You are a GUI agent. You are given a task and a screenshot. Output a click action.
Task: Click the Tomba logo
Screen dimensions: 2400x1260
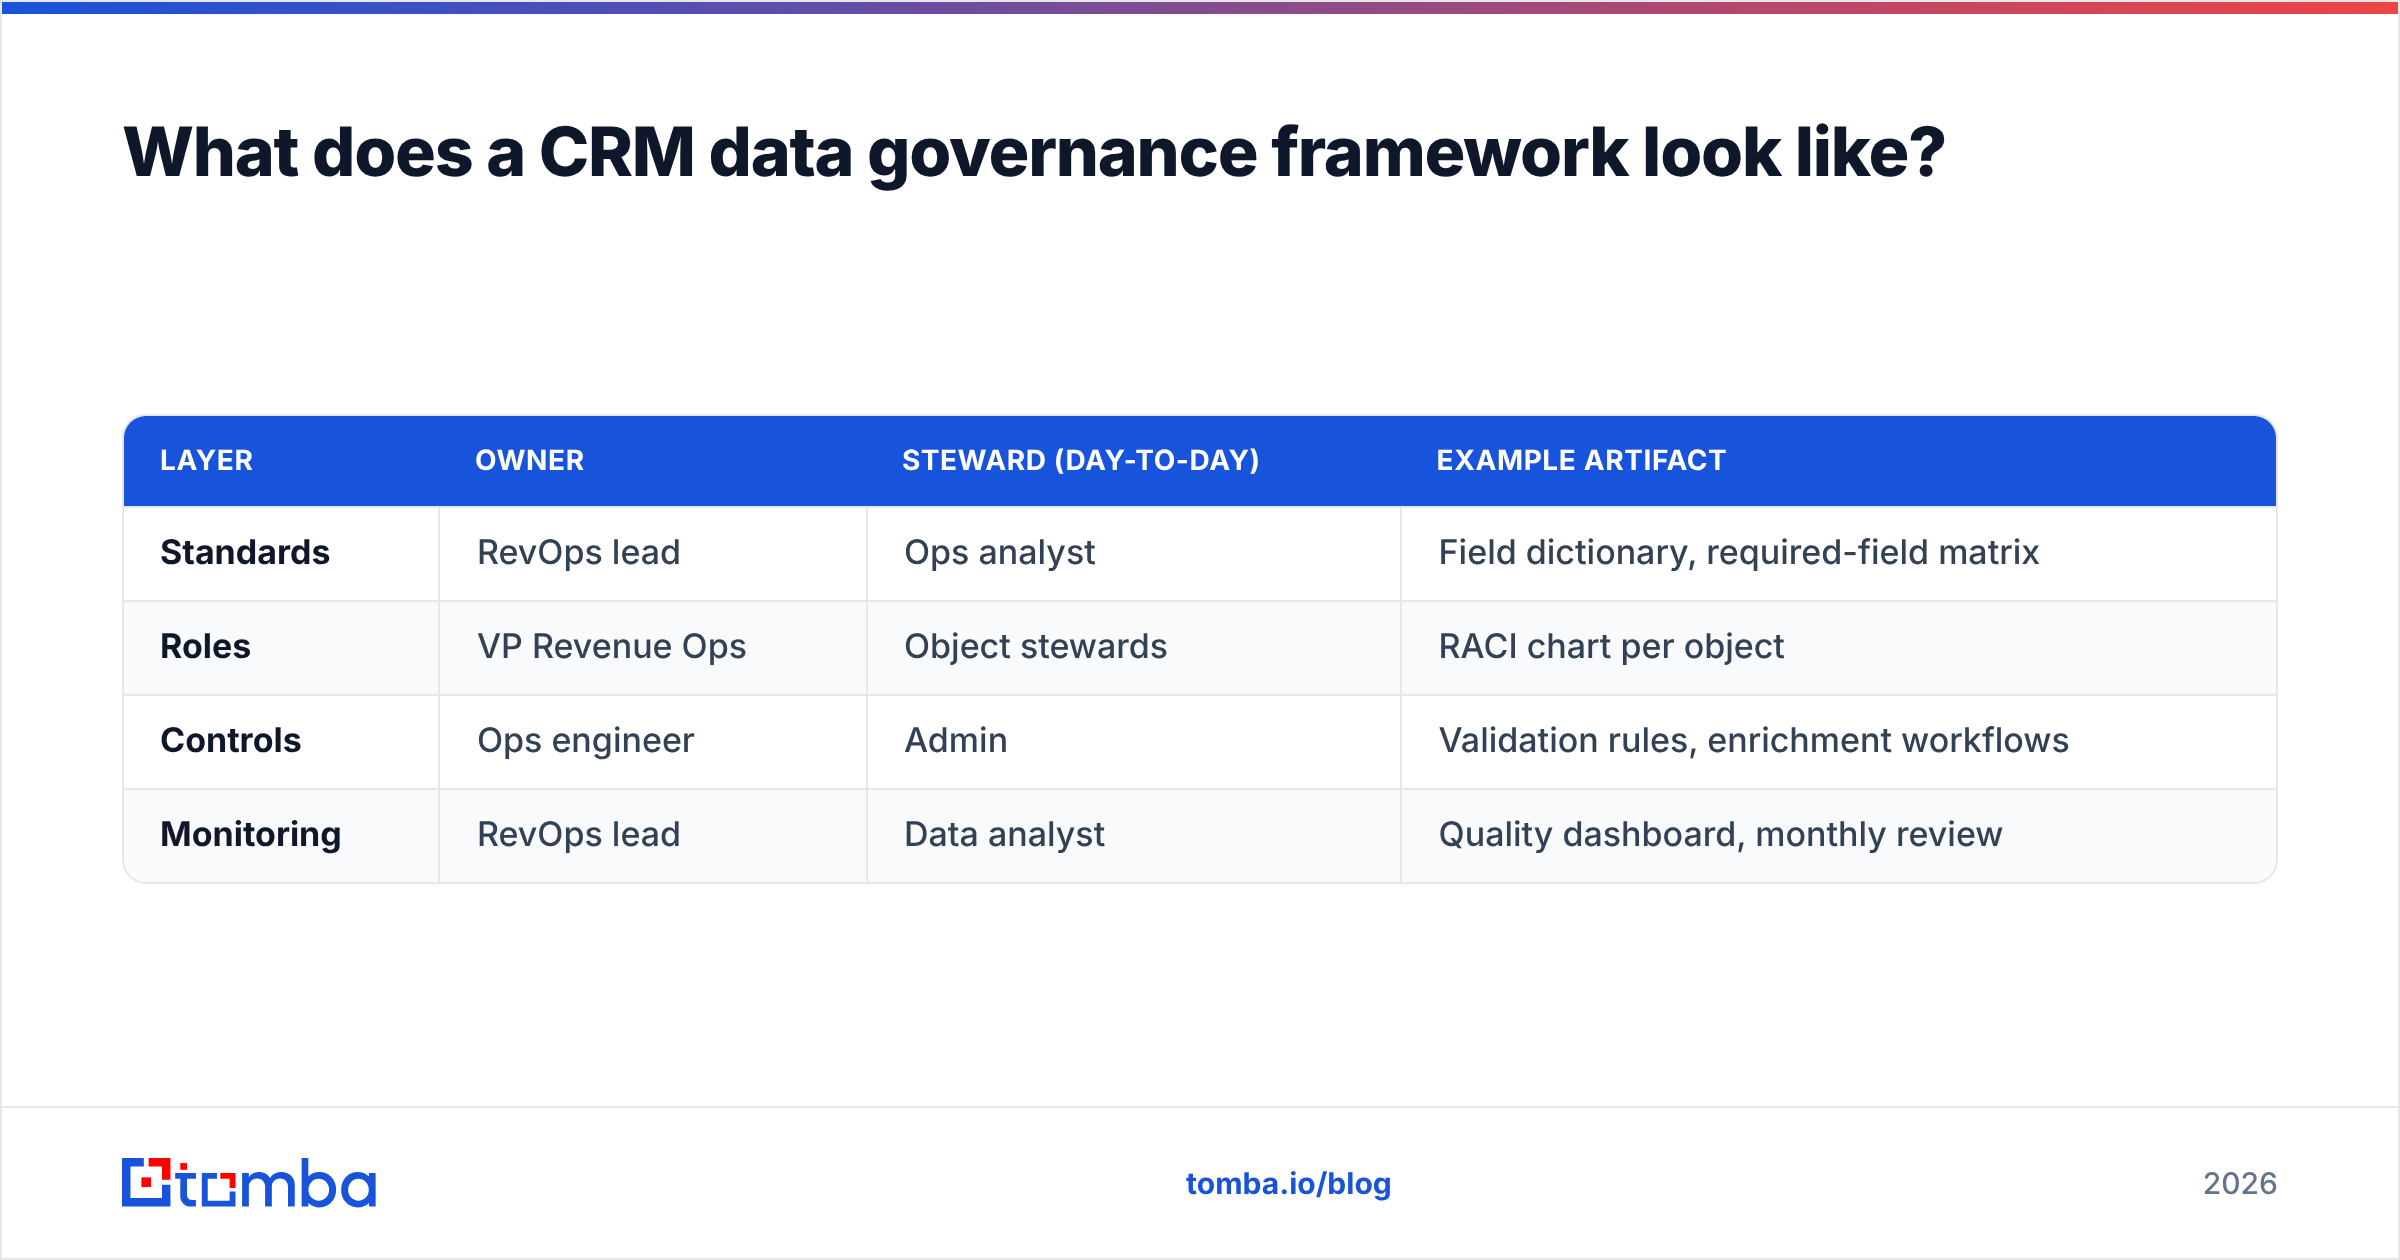tap(249, 1183)
